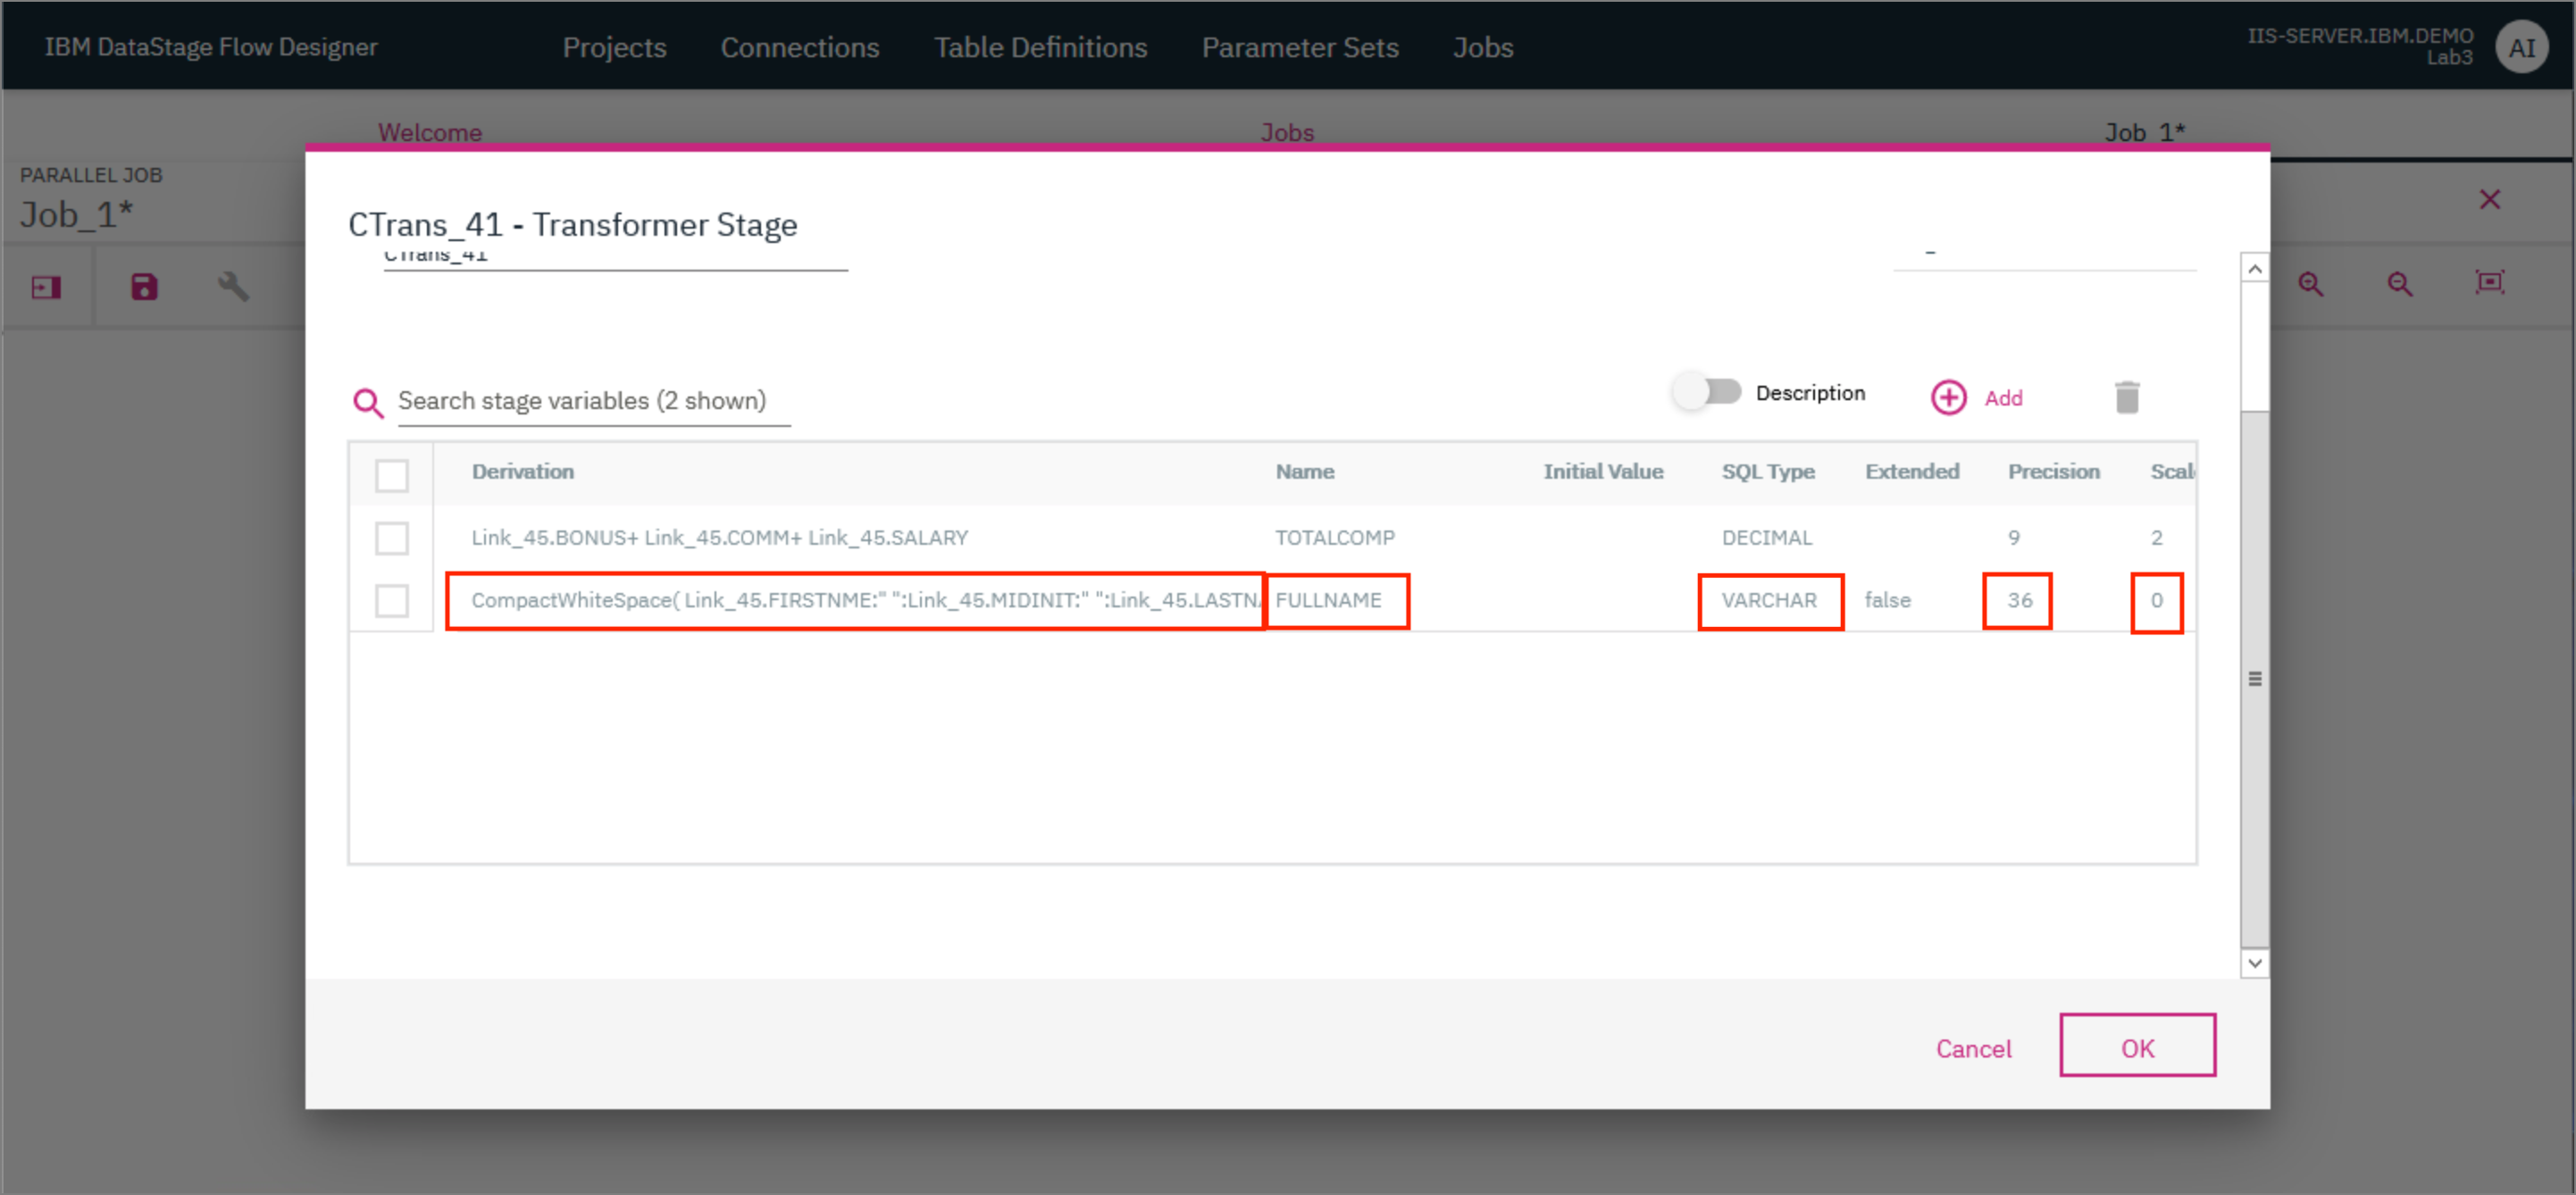
Task: Click the false Extended cell
Action: 1887,601
